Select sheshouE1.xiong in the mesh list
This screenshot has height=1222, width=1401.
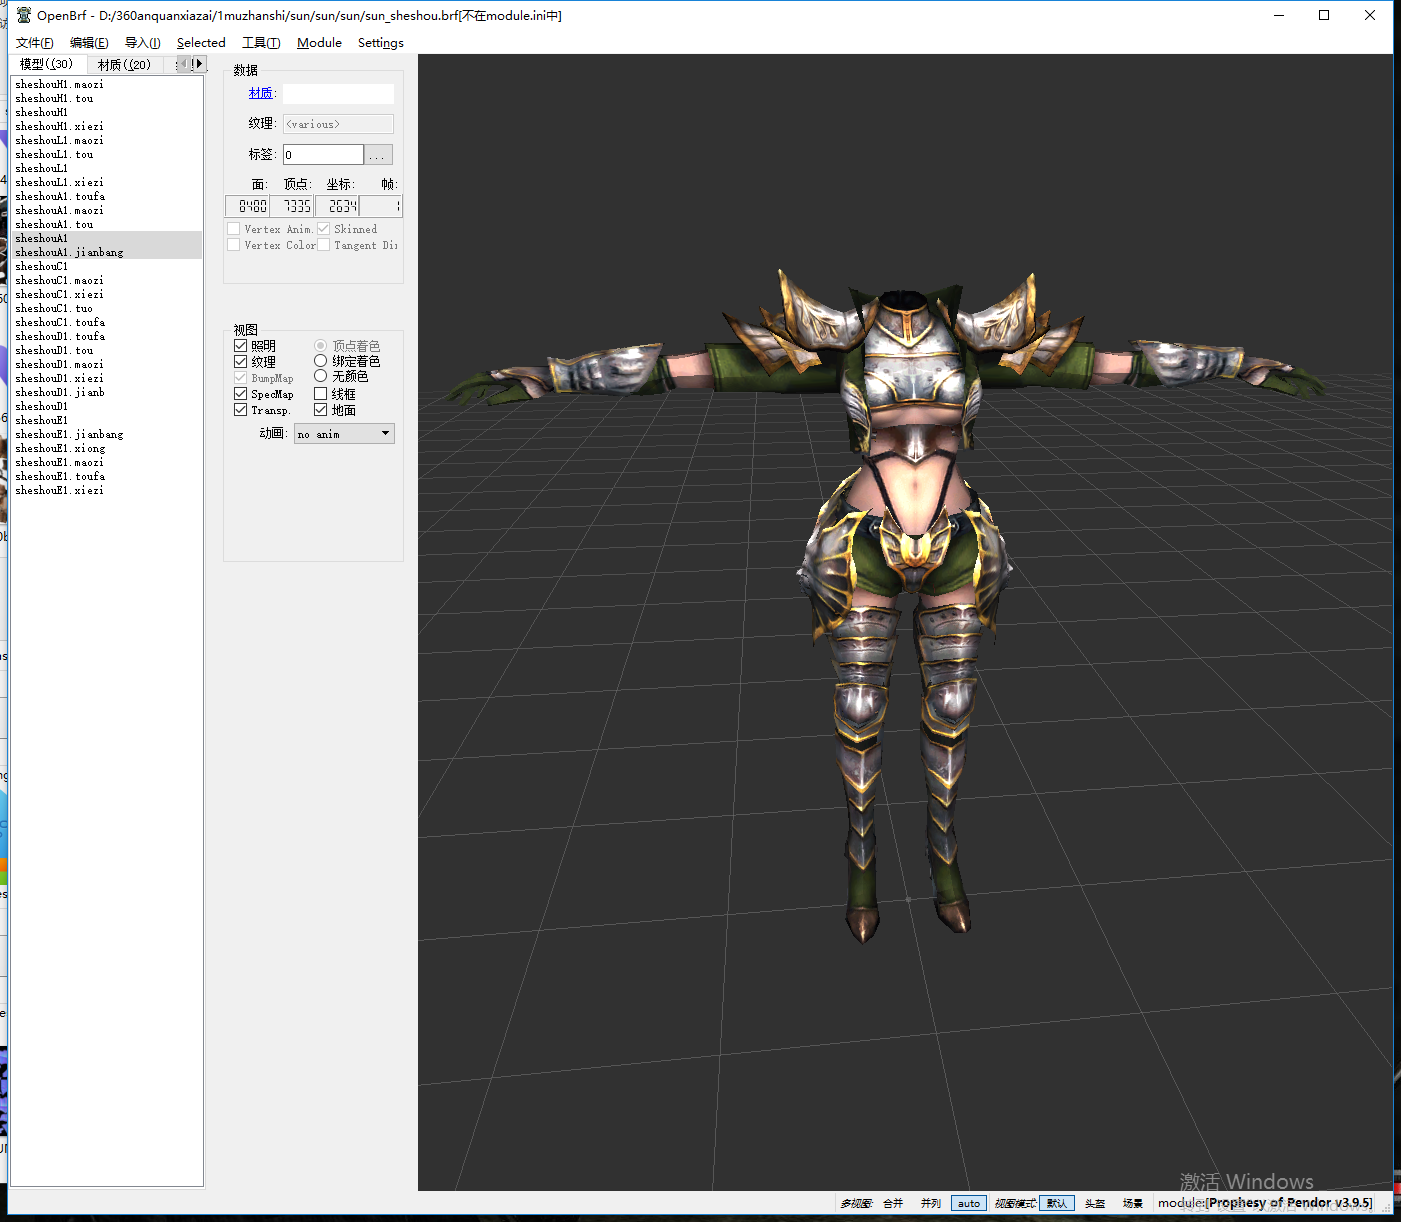106,449
